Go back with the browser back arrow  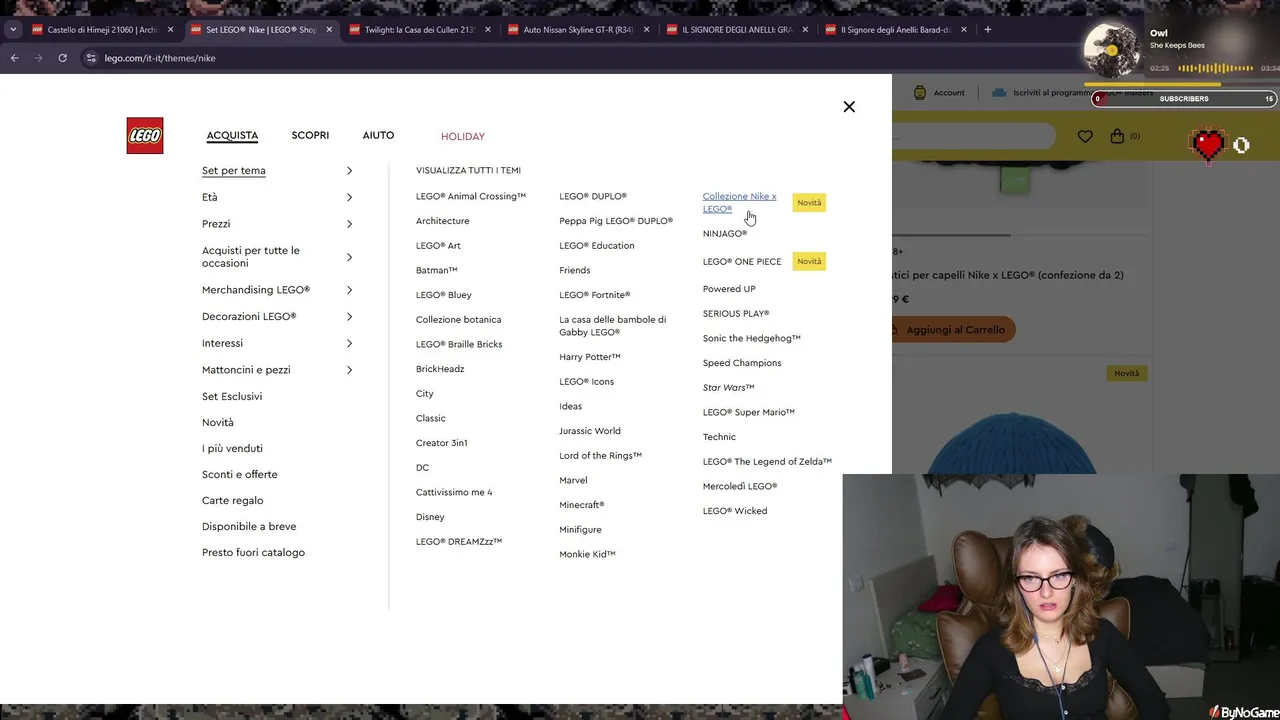pyautogui.click(x=14, y=58)
